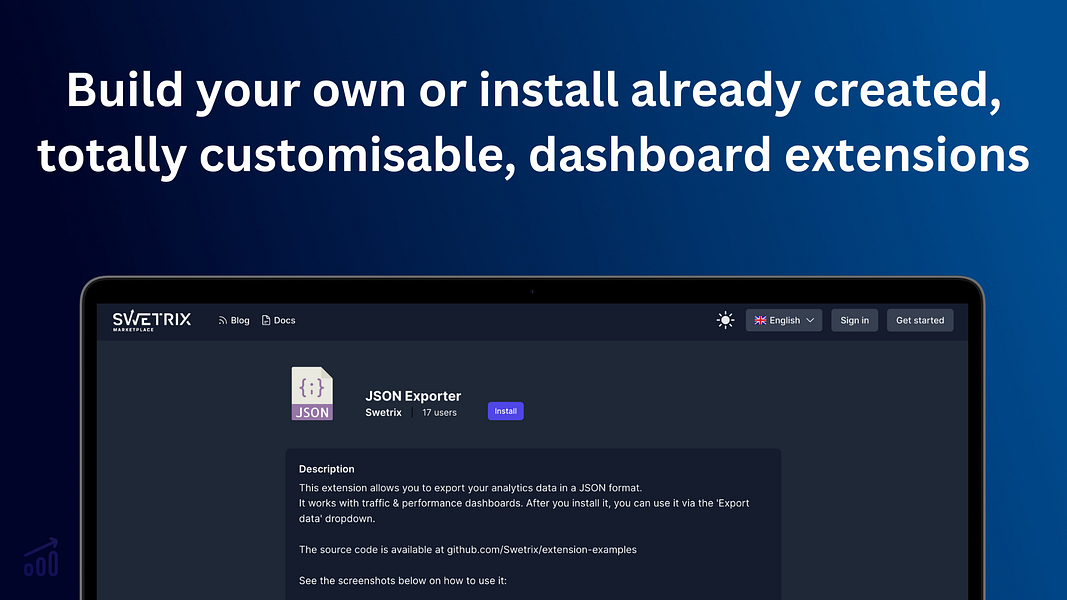The image size is (1067, 600).
Task: Click the Description heading
Action: tap(327, 469)
